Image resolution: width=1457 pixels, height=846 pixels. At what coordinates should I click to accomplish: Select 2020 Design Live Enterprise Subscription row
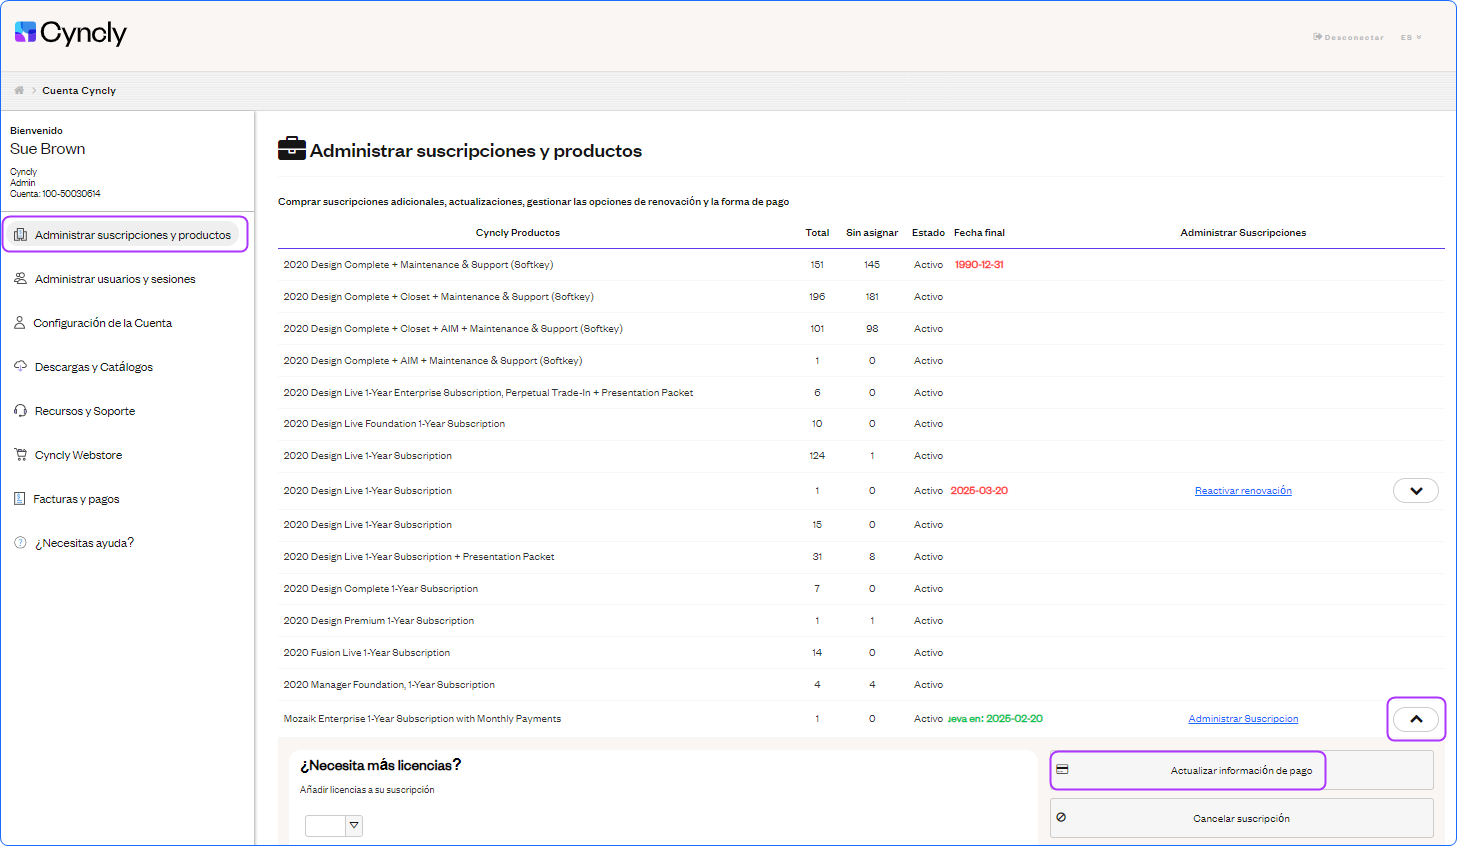[861, 393]
